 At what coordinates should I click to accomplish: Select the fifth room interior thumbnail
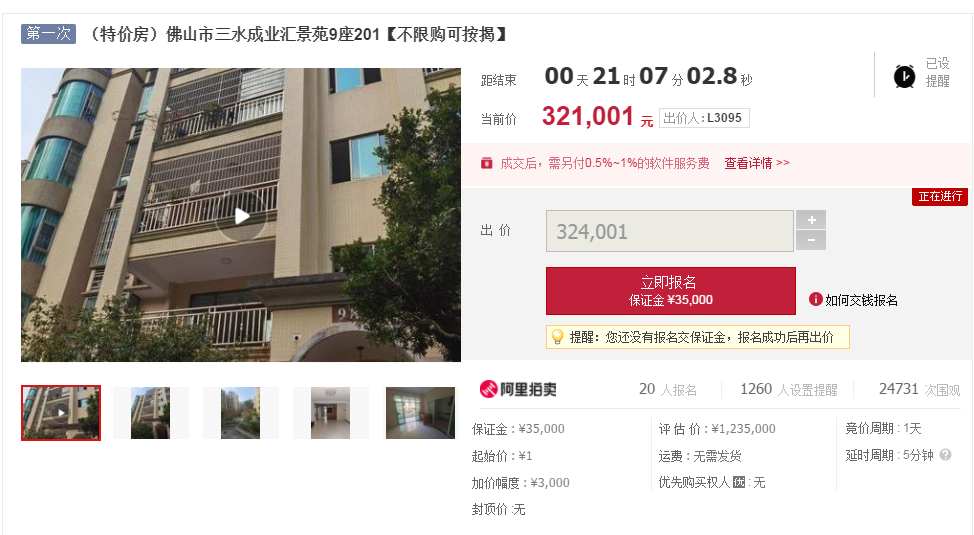(x=421, y=413)
